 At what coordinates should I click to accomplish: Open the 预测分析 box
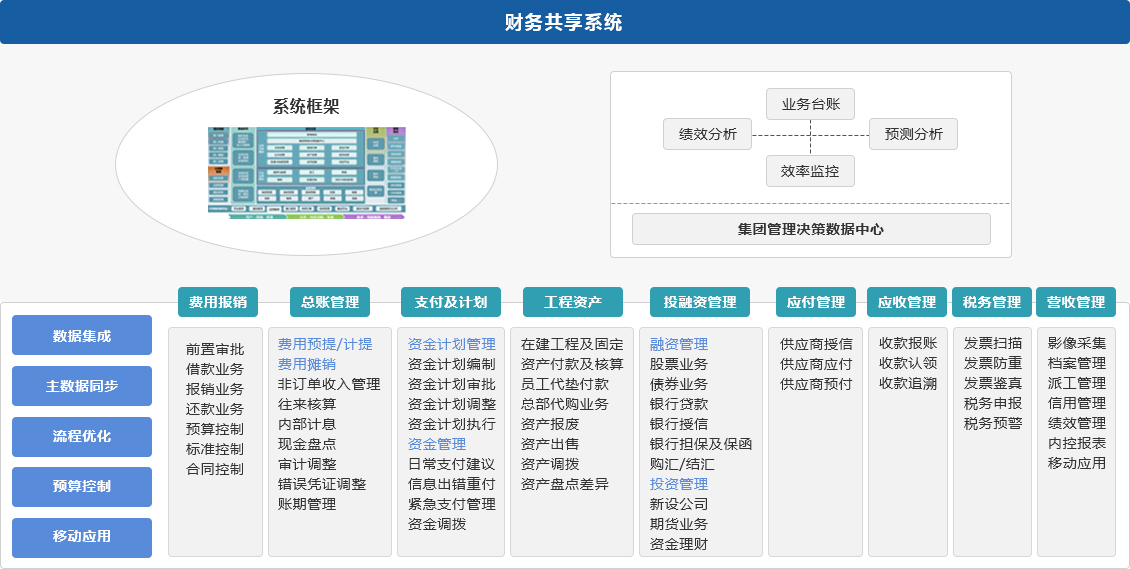(x=913, y=134)
